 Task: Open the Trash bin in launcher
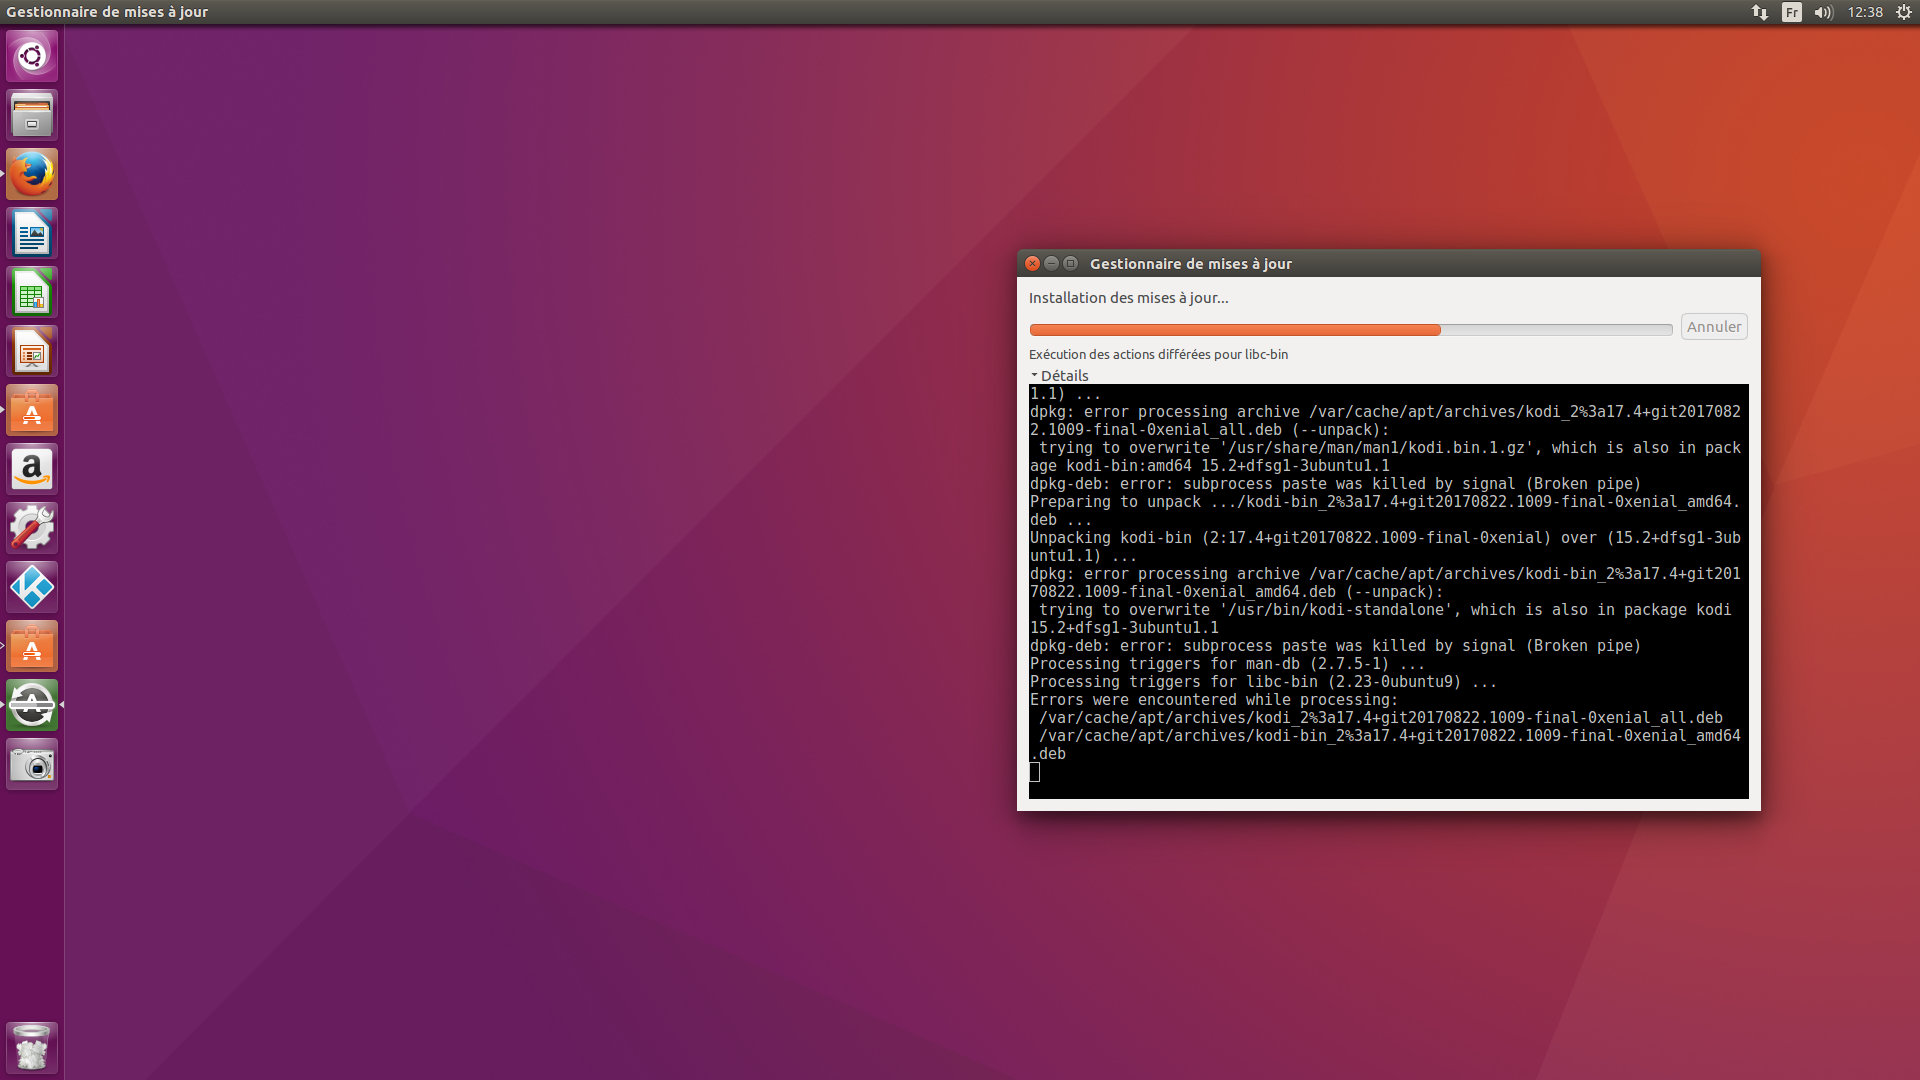pyautogui.click(x=32, y=1047)
